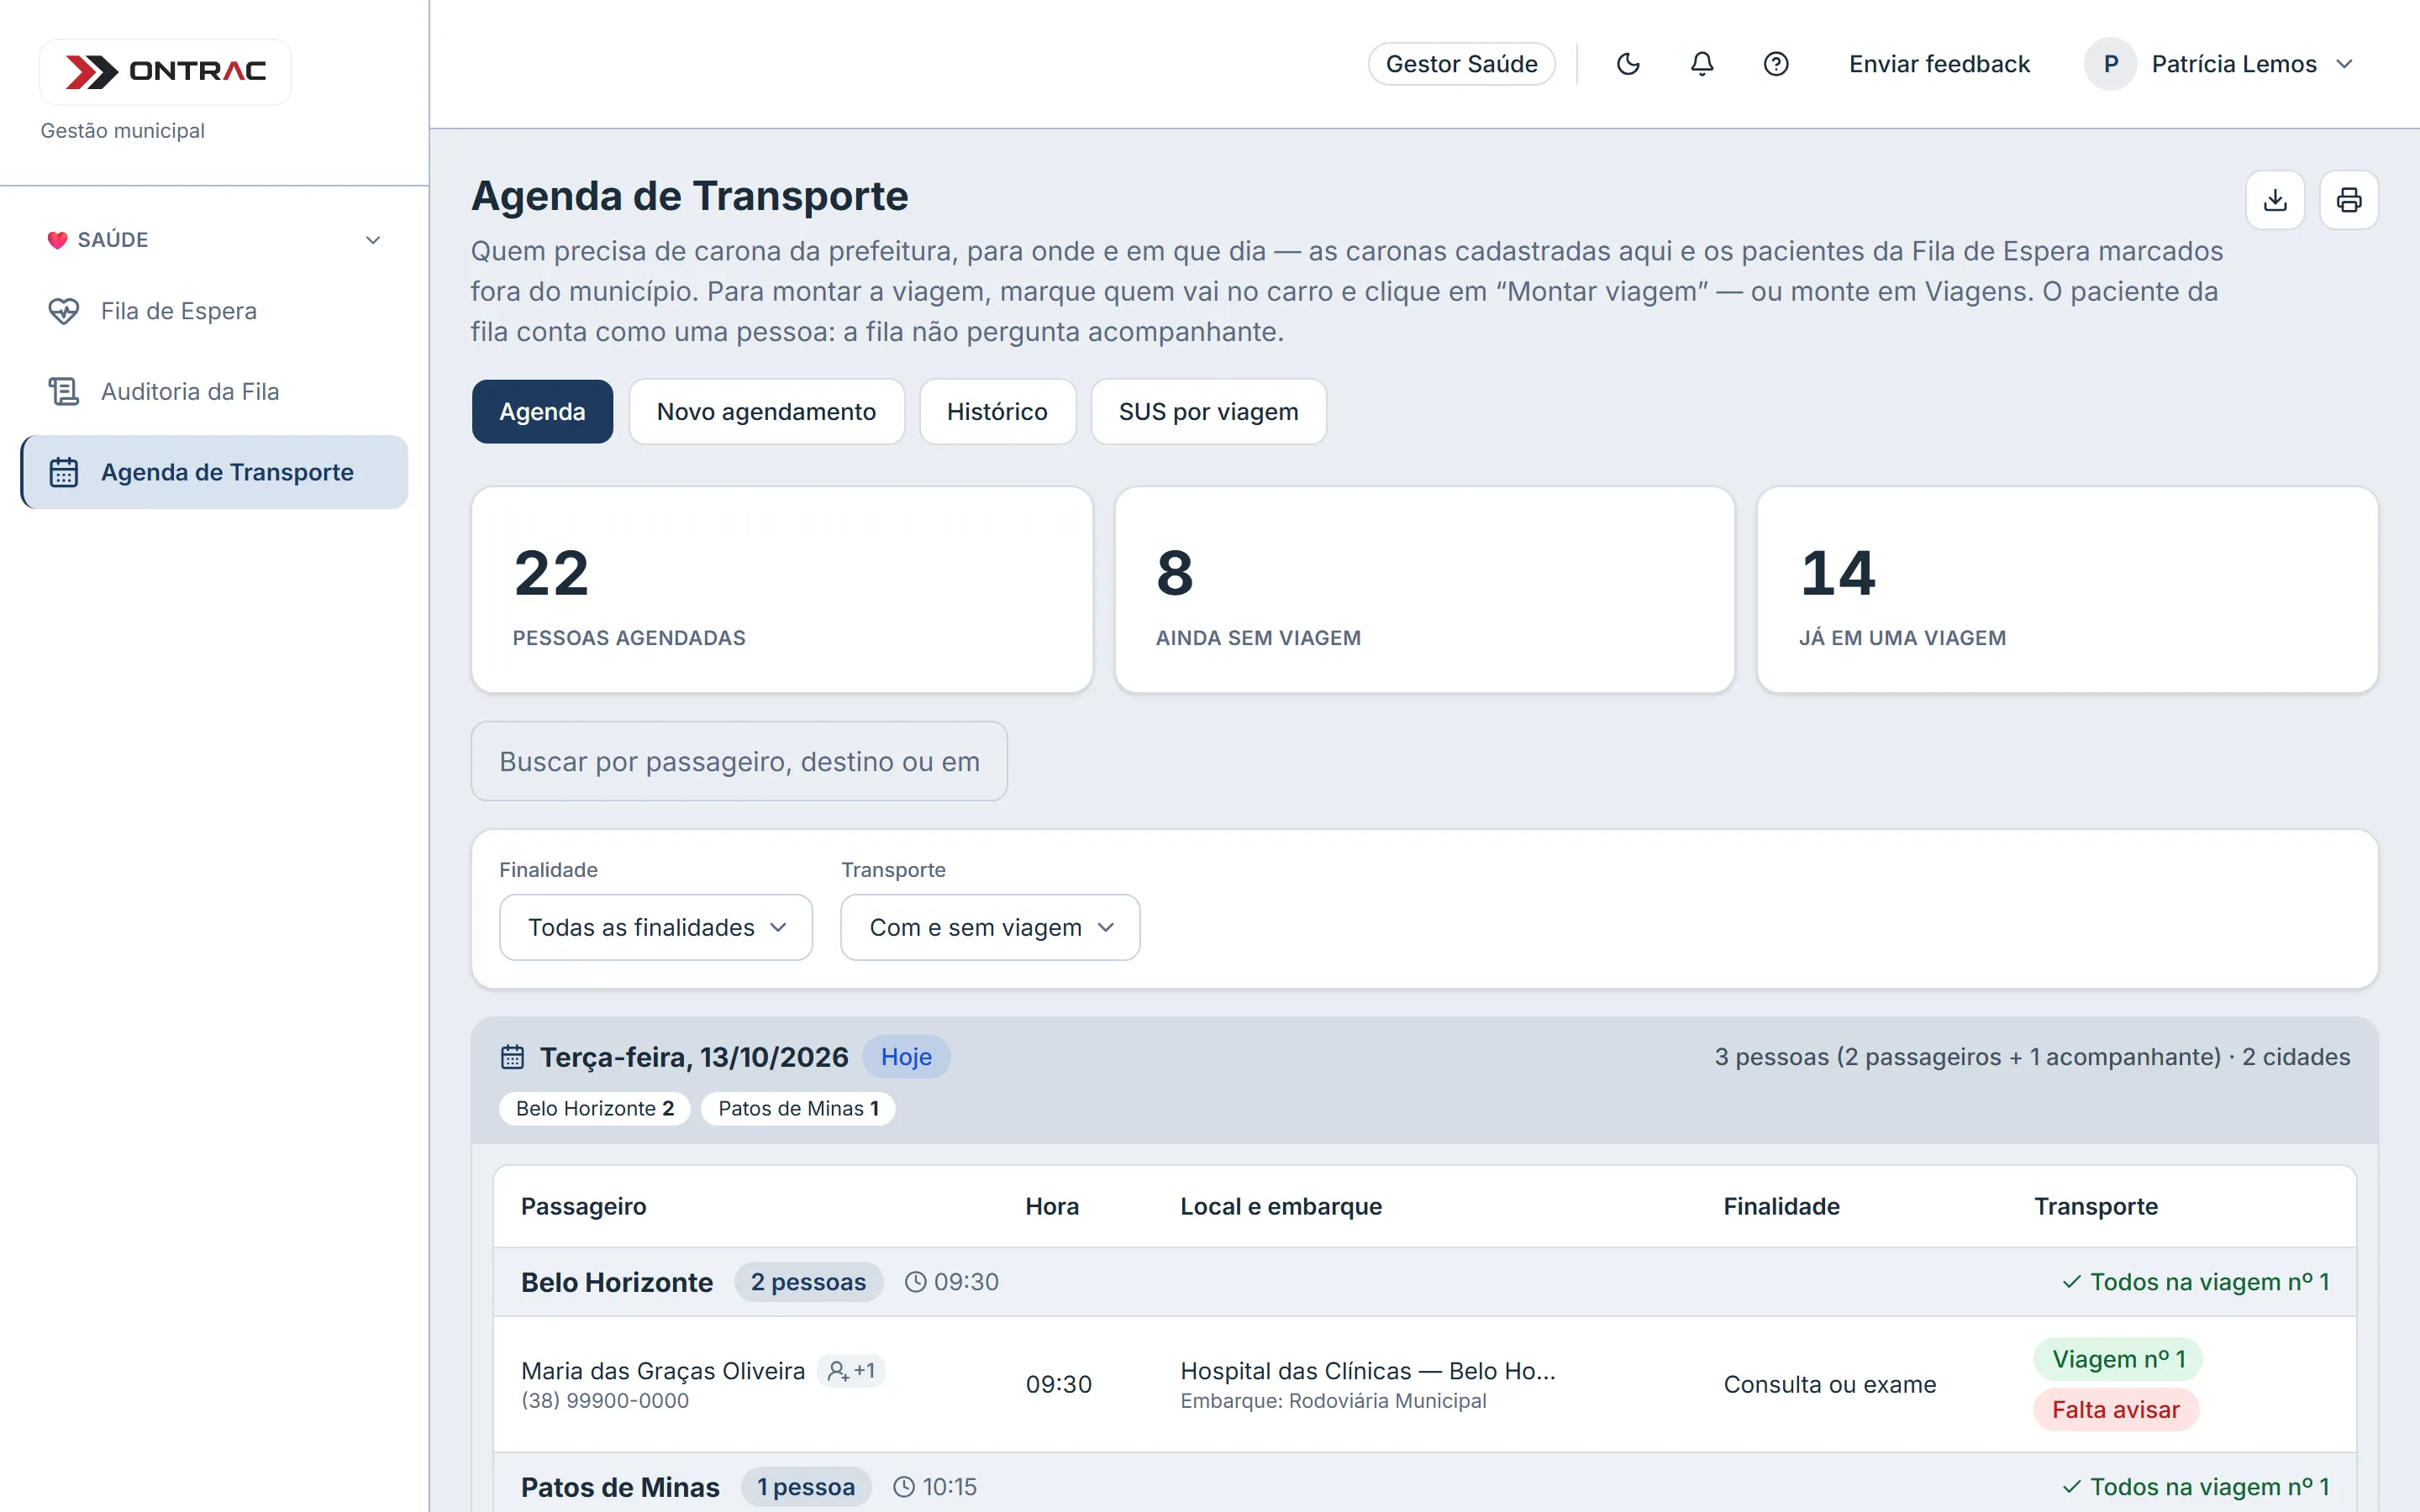The image size is (2420, 1512).
Task: Open the Patrícia Lemos user menu
Action: (x=2220, y=64)
